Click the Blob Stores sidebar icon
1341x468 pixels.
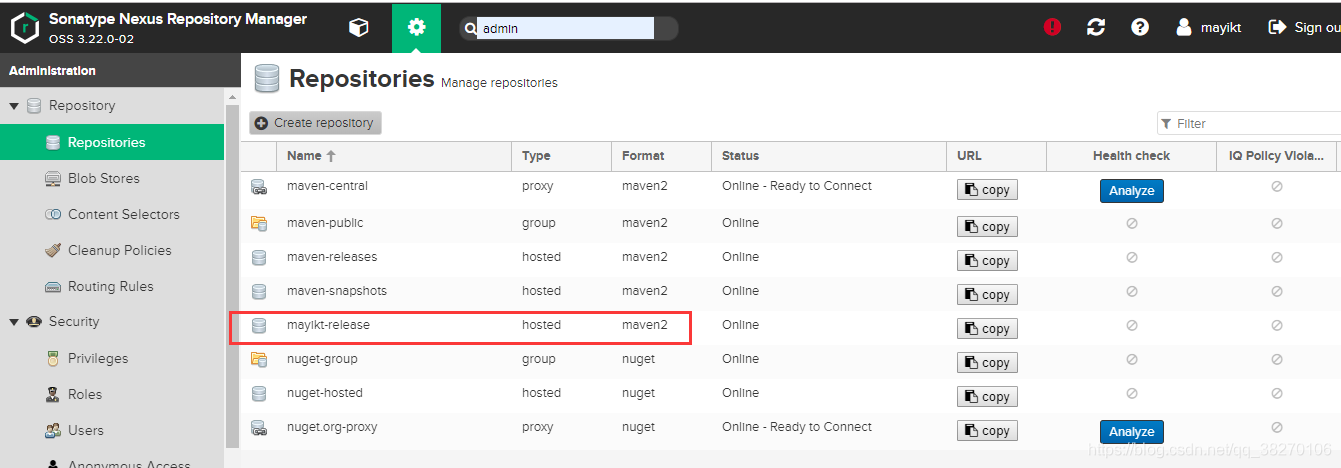click(x=53, y=178)
